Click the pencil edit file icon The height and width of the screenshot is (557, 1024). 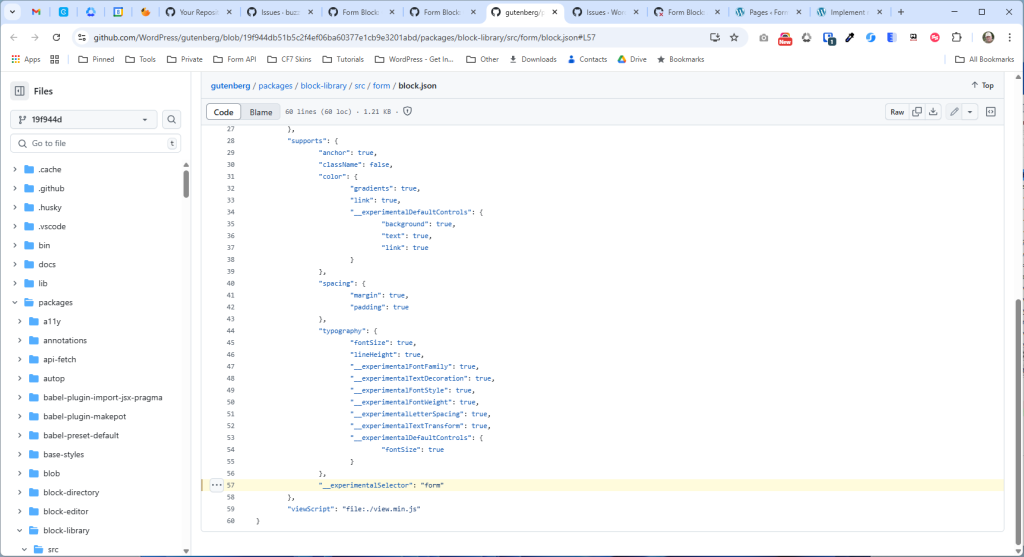tap(954, 112)
